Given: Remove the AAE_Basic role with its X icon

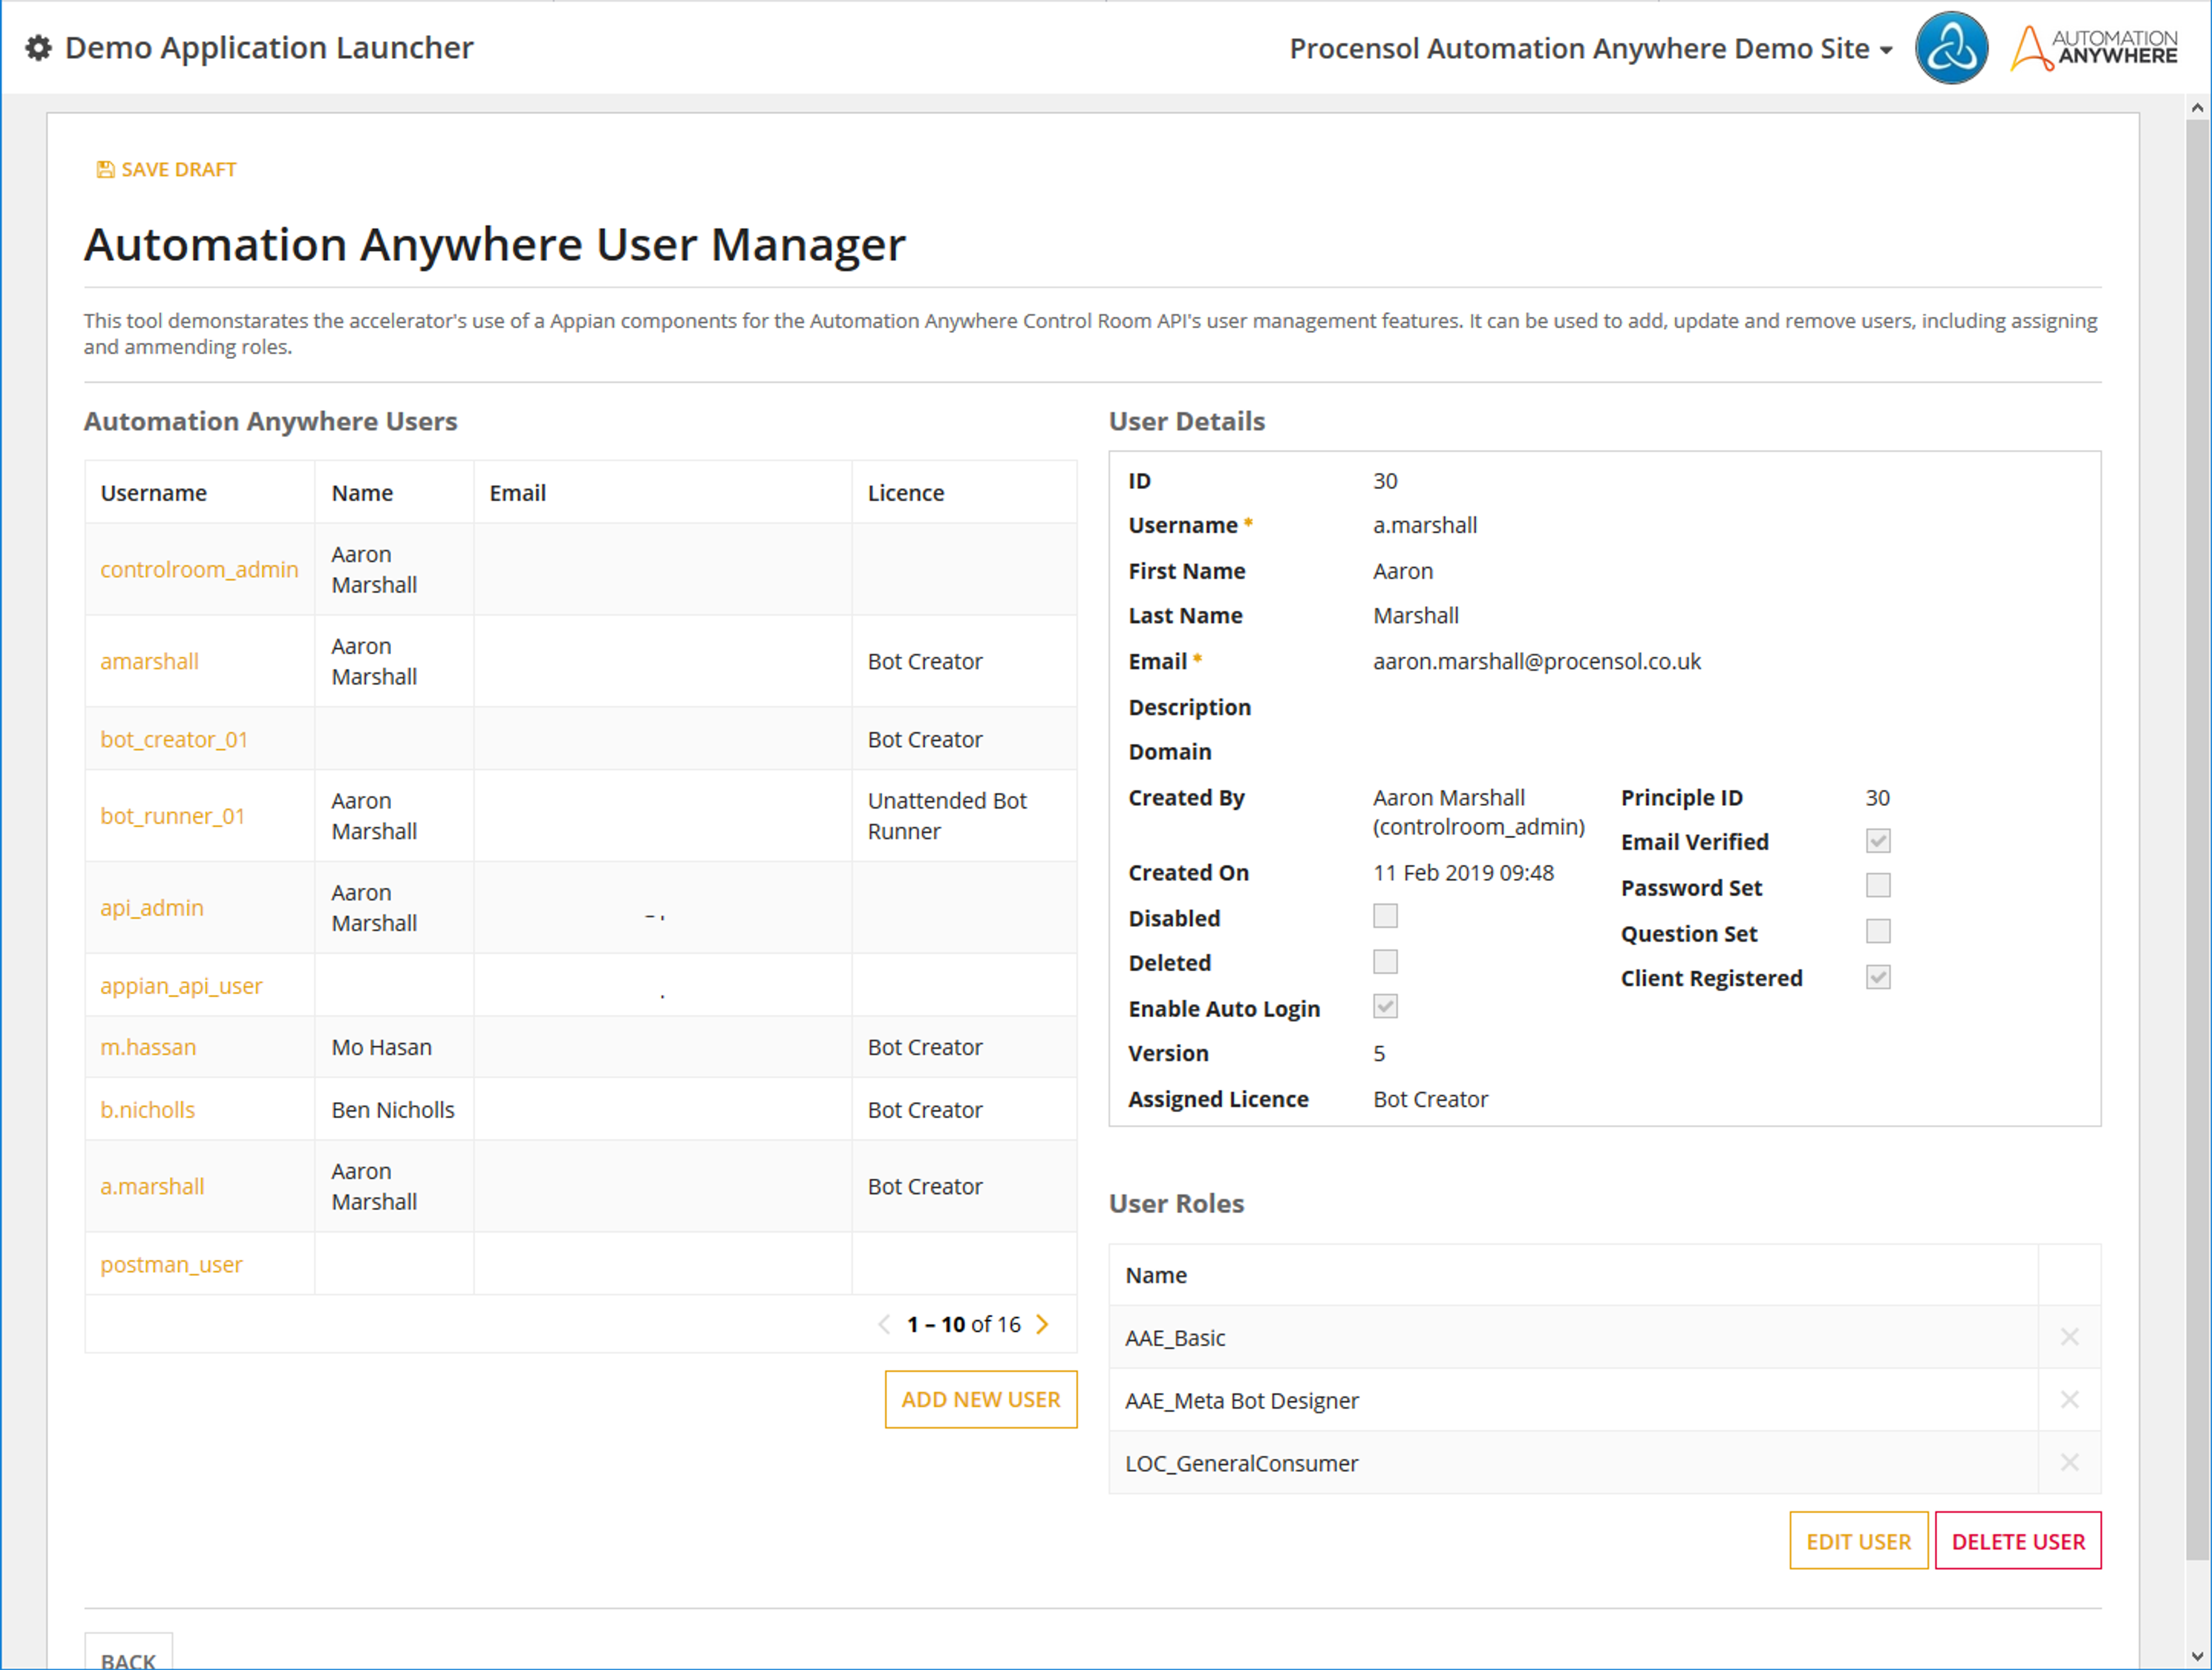Looking at the screenshot, I should tap(2069, 1337).
